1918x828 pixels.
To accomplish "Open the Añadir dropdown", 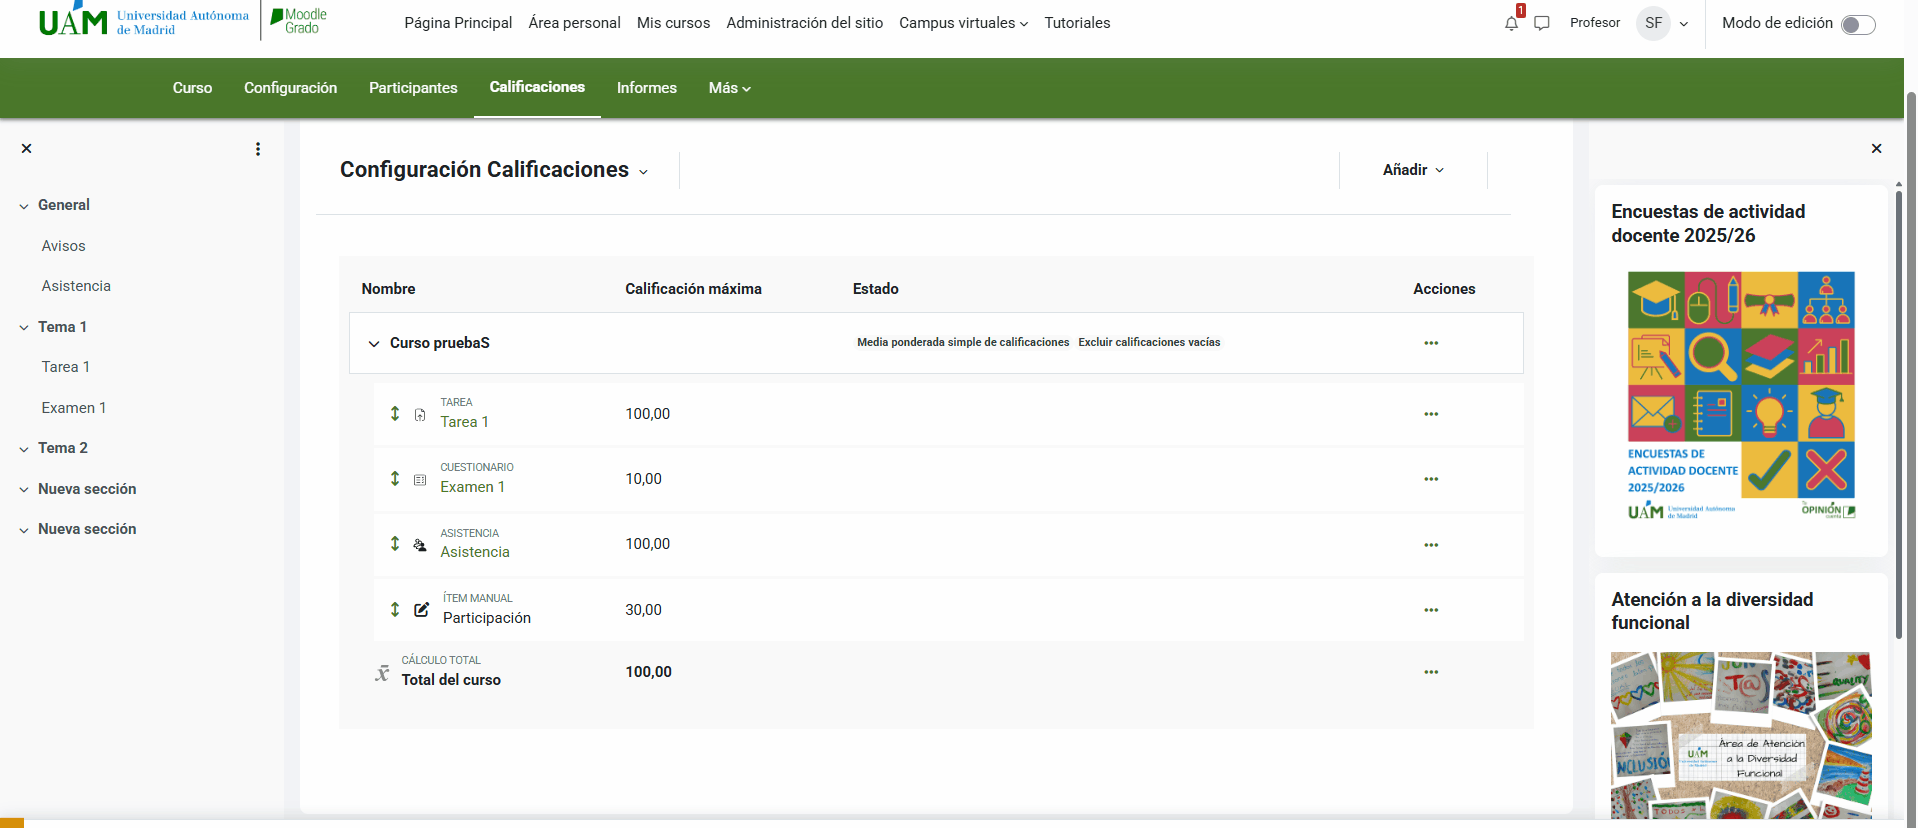I will pyautogui.click(x=1412, y=170).
